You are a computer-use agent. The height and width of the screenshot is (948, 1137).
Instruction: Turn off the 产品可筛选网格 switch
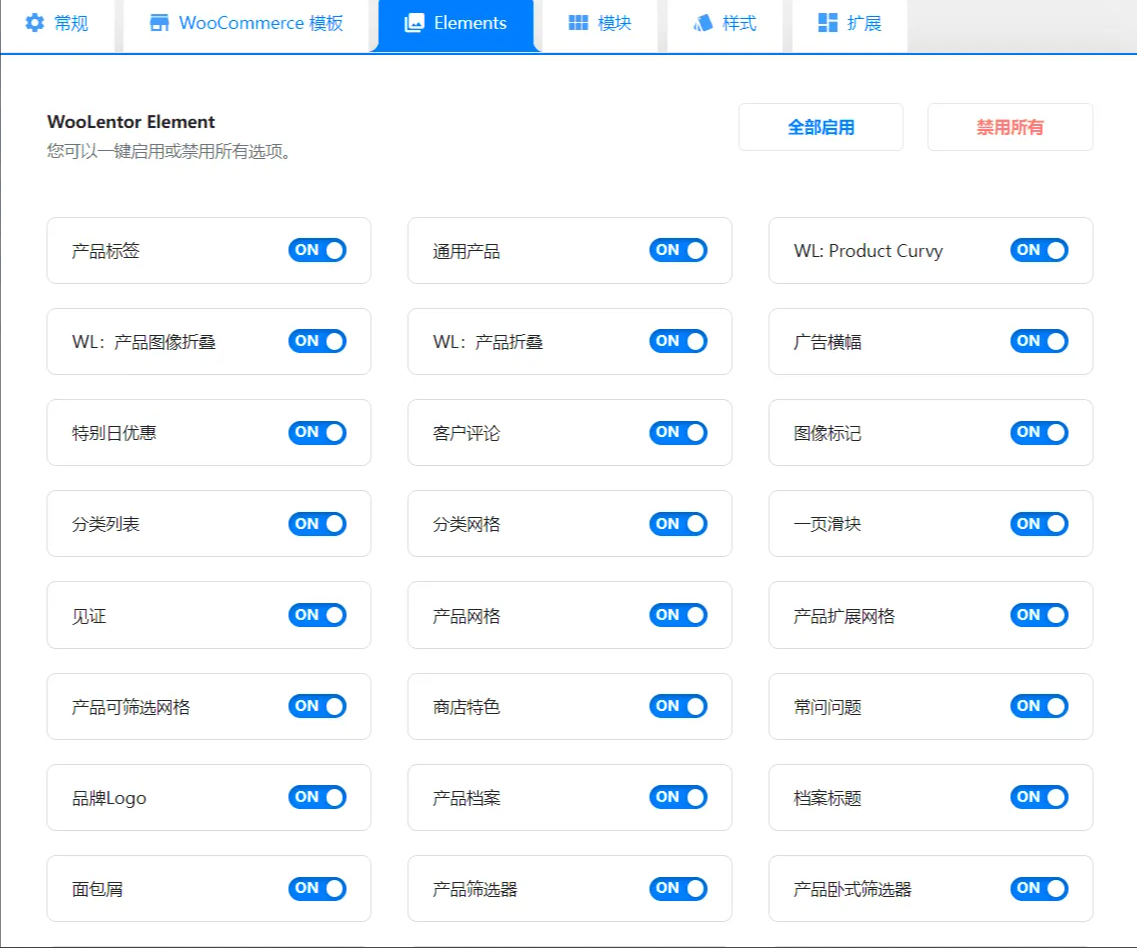pos(318,706)
